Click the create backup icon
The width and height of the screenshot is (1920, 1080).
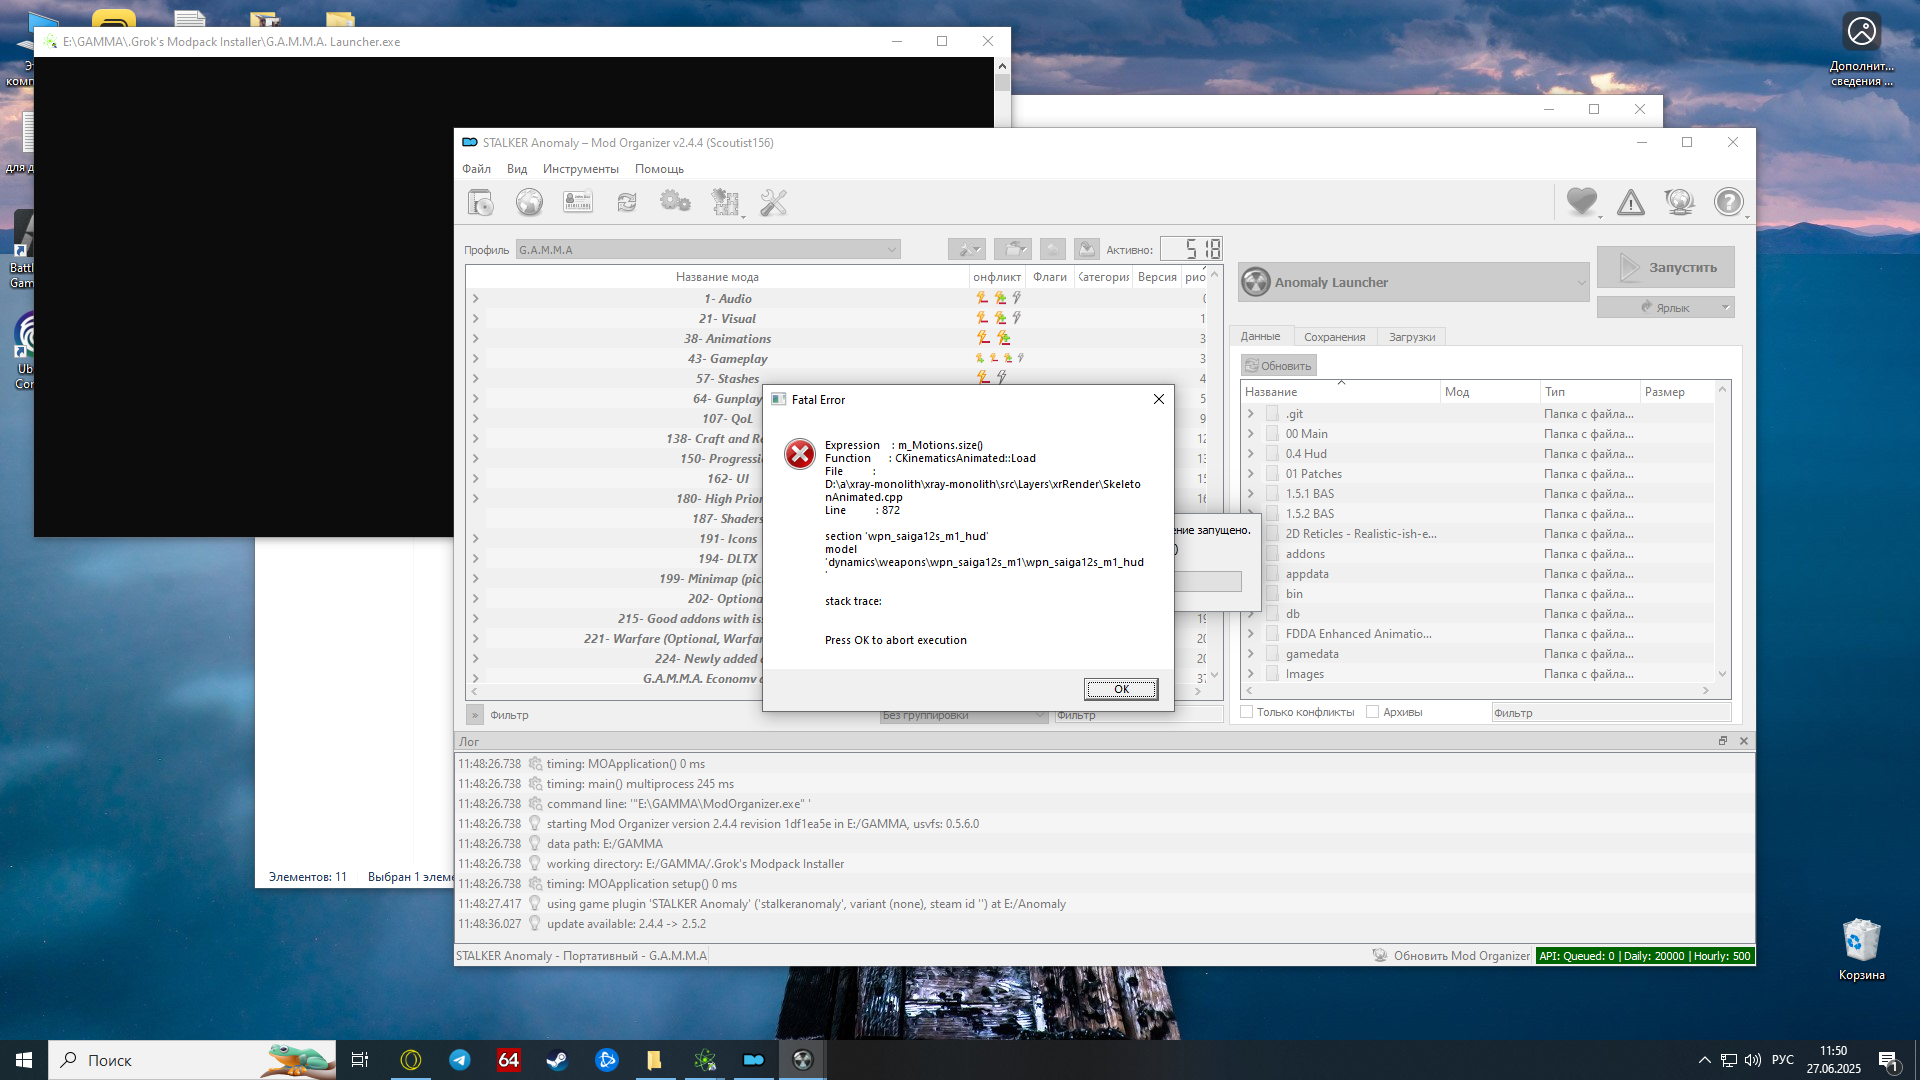[x=1087, y=249]
